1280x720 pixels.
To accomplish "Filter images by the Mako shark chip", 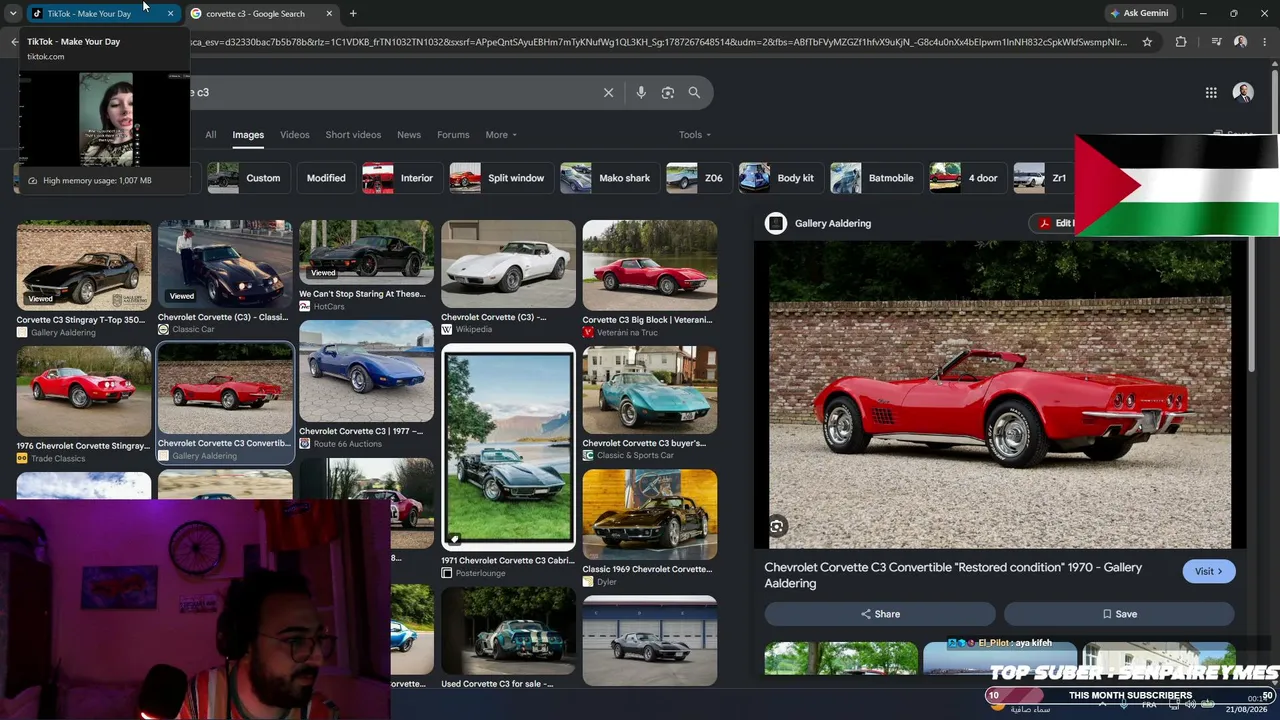I will pos(609,178).
